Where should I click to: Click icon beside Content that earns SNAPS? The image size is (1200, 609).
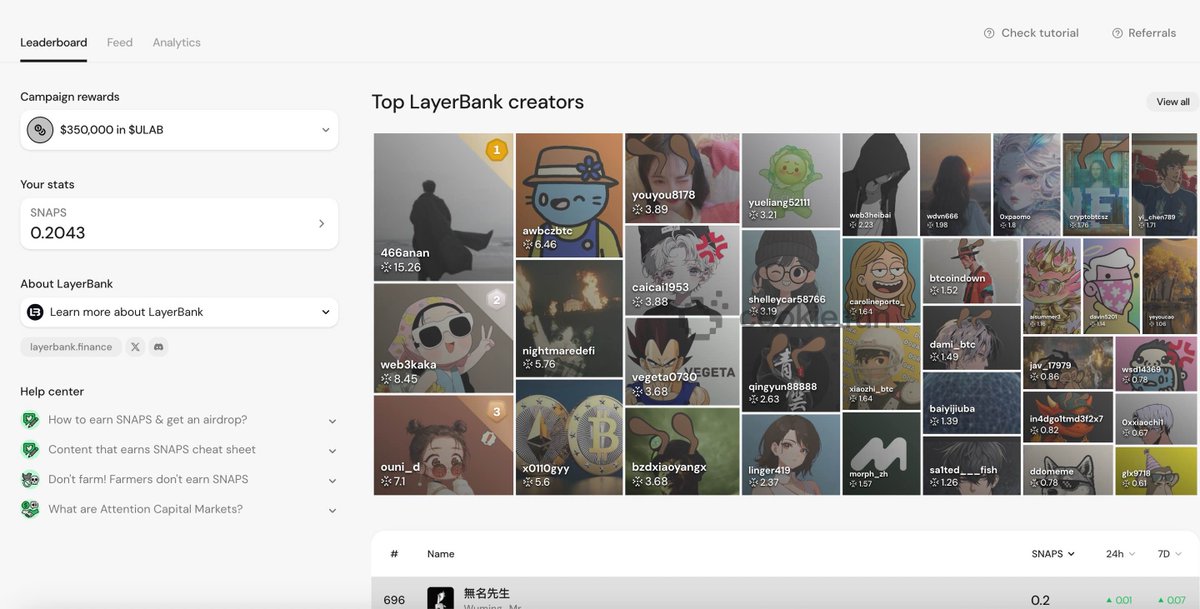coord(30,450)
